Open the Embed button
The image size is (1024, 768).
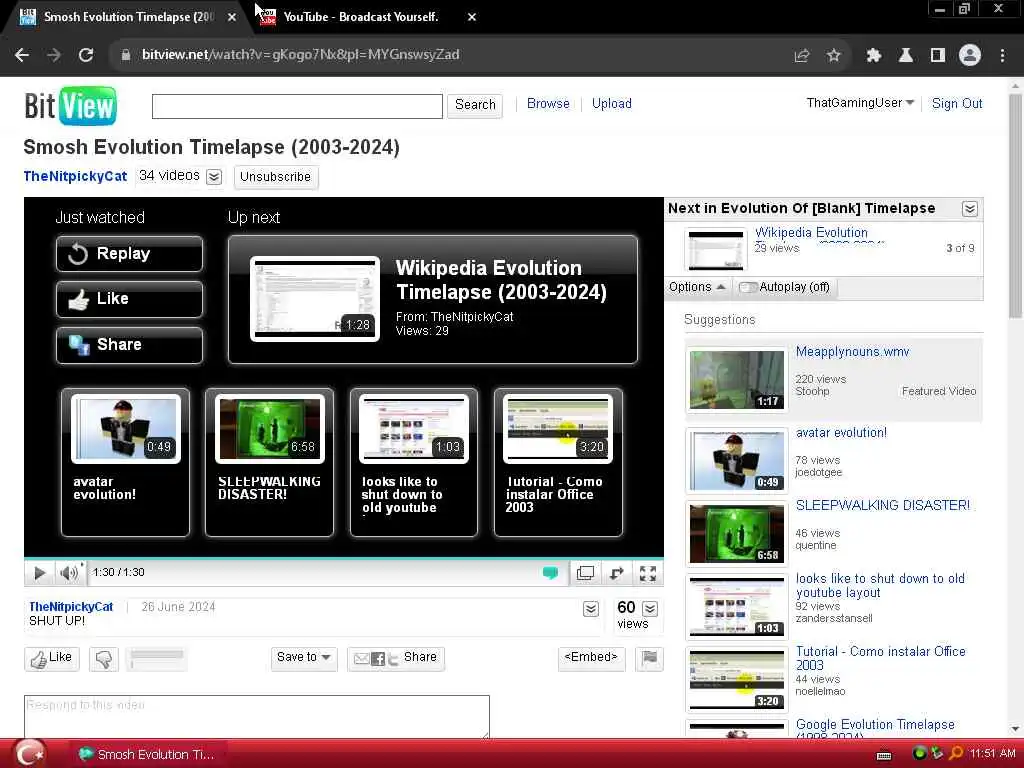click(591, 658)
